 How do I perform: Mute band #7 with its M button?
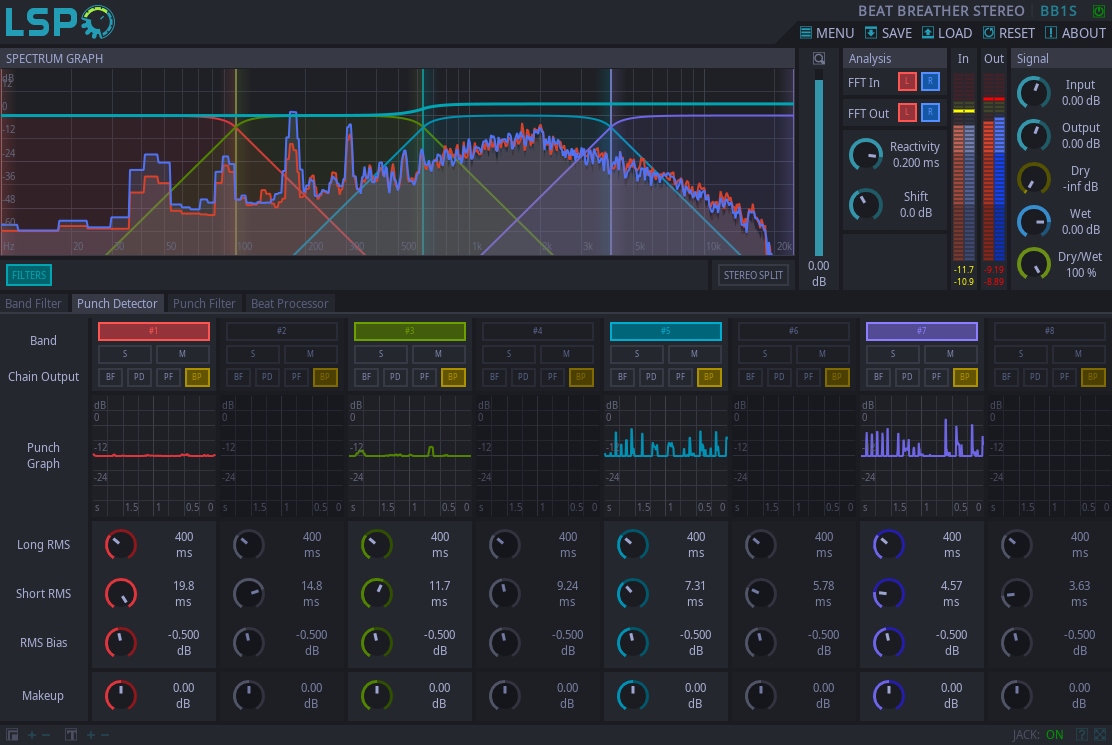tap(950, 354)
